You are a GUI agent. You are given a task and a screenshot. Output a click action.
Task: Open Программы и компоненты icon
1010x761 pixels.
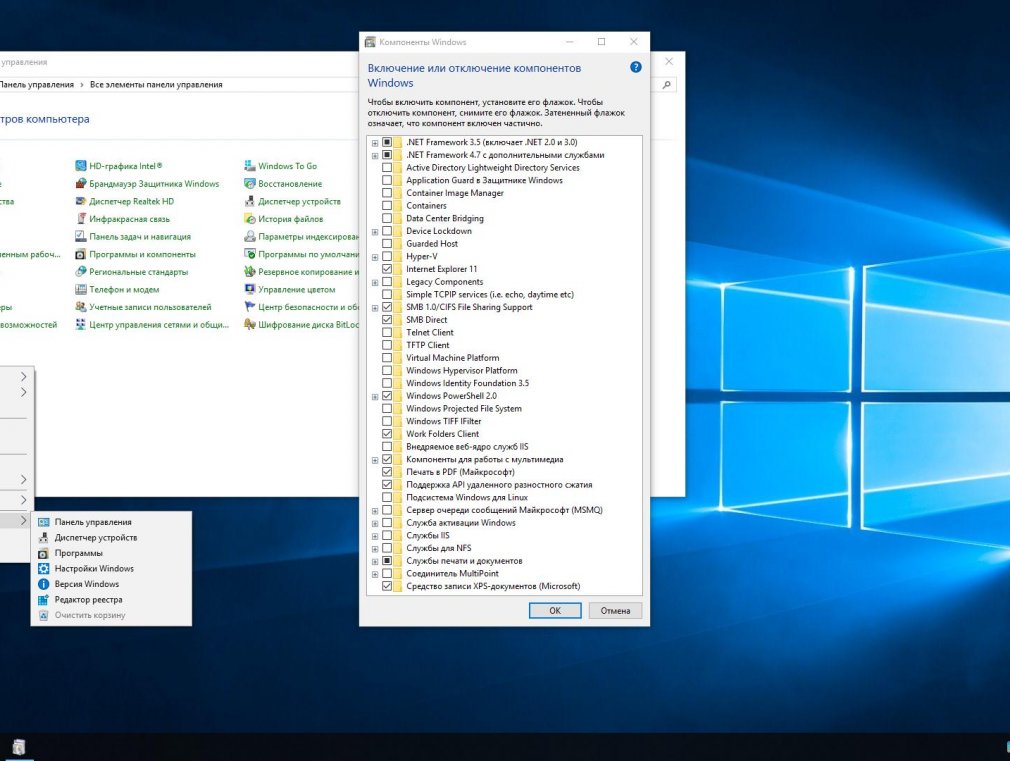click(81, 254)
